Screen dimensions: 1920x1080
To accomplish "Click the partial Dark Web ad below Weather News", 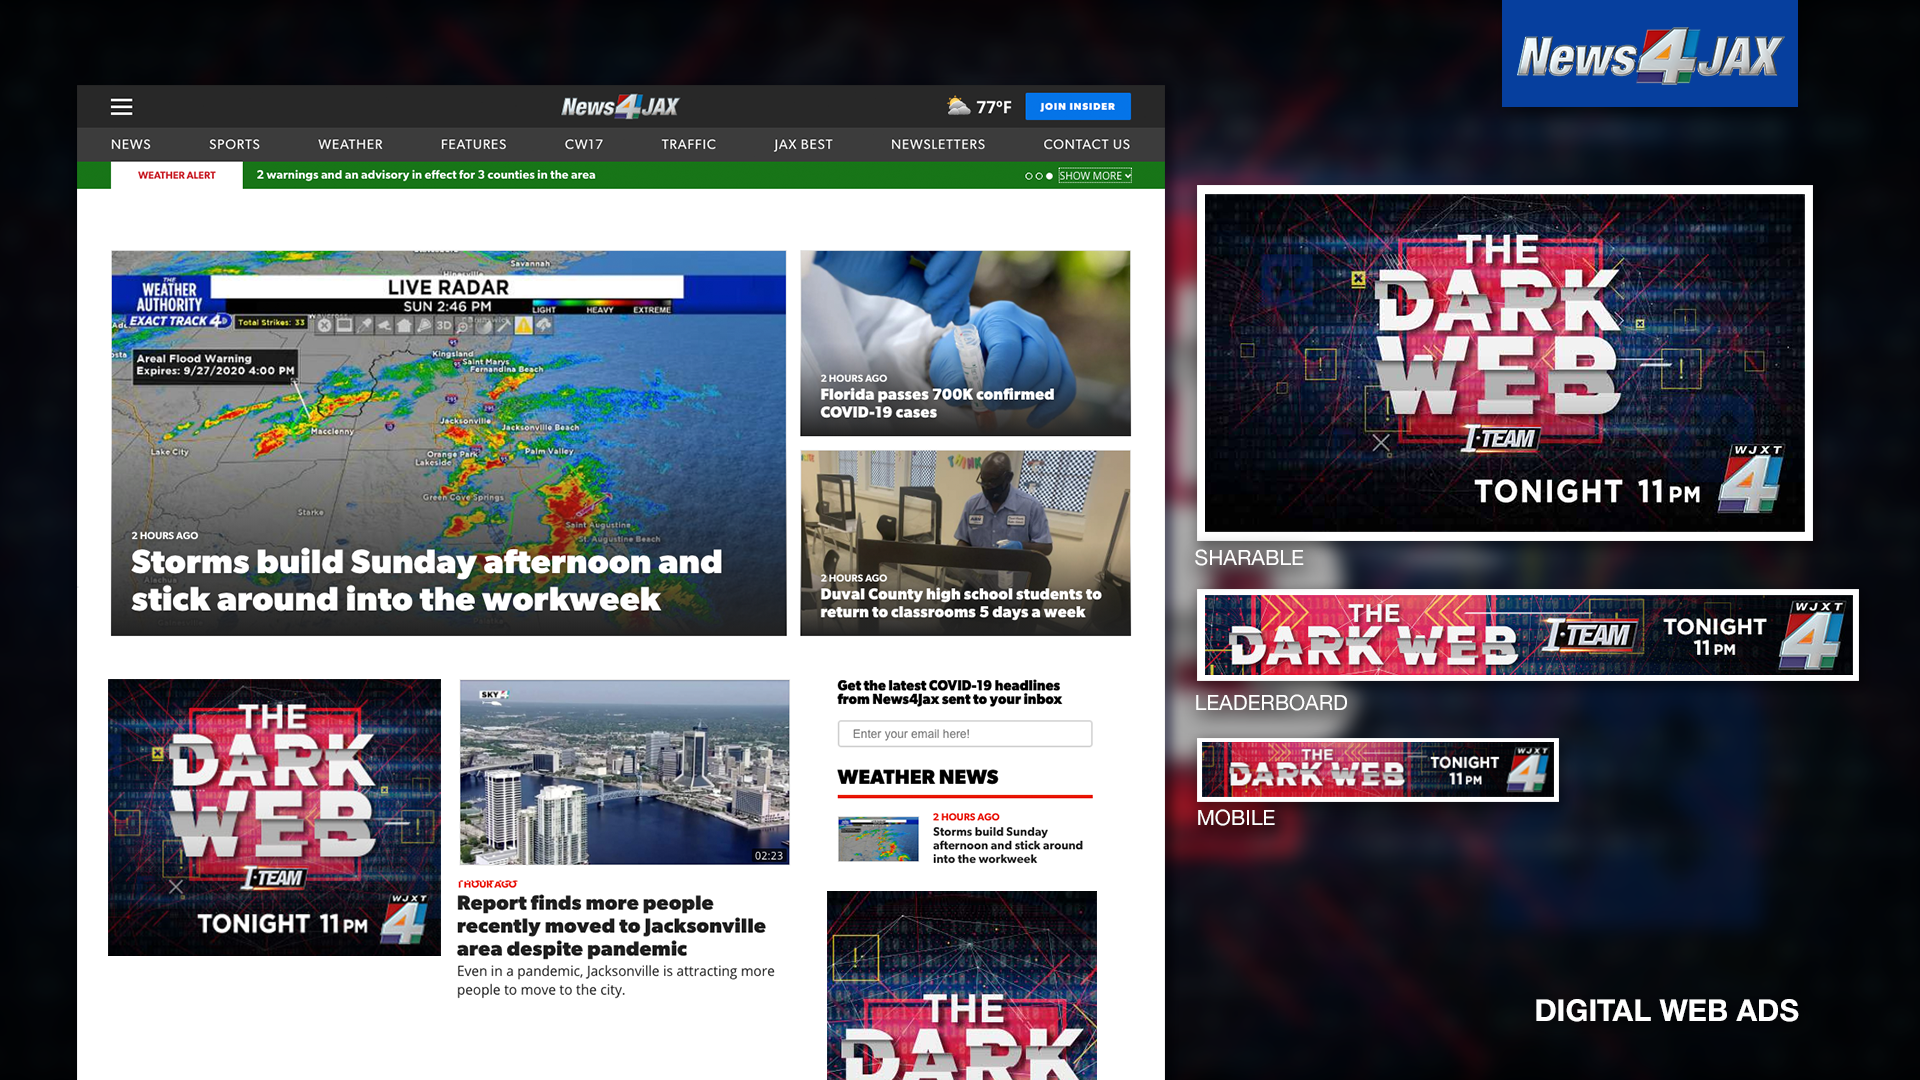I will point(962,985).
